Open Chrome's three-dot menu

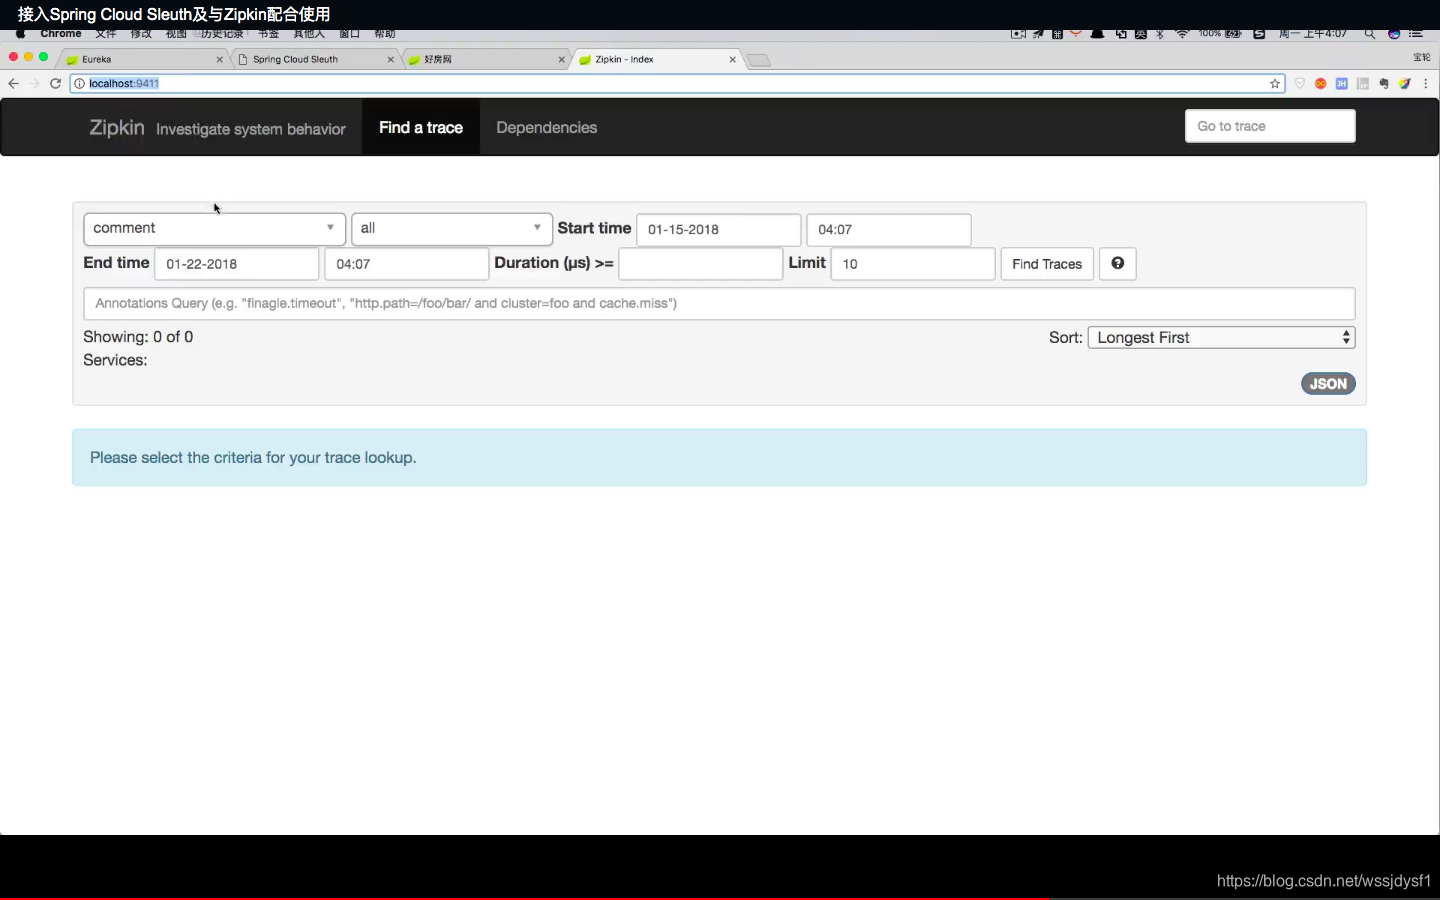click(x=1426, y=84)
